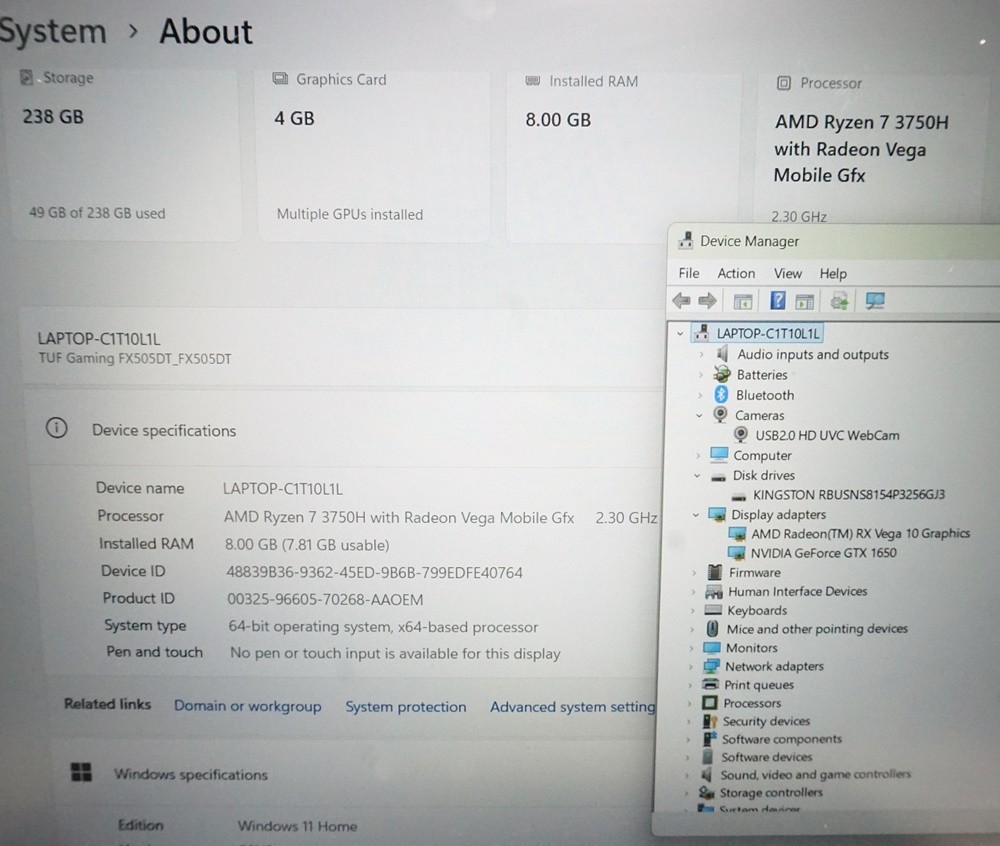The width and height of the screenshot is (1000, 846).
Task: Click the Windows 11 Home edition text
Action: pyautogui.click(x=297, y=826)
